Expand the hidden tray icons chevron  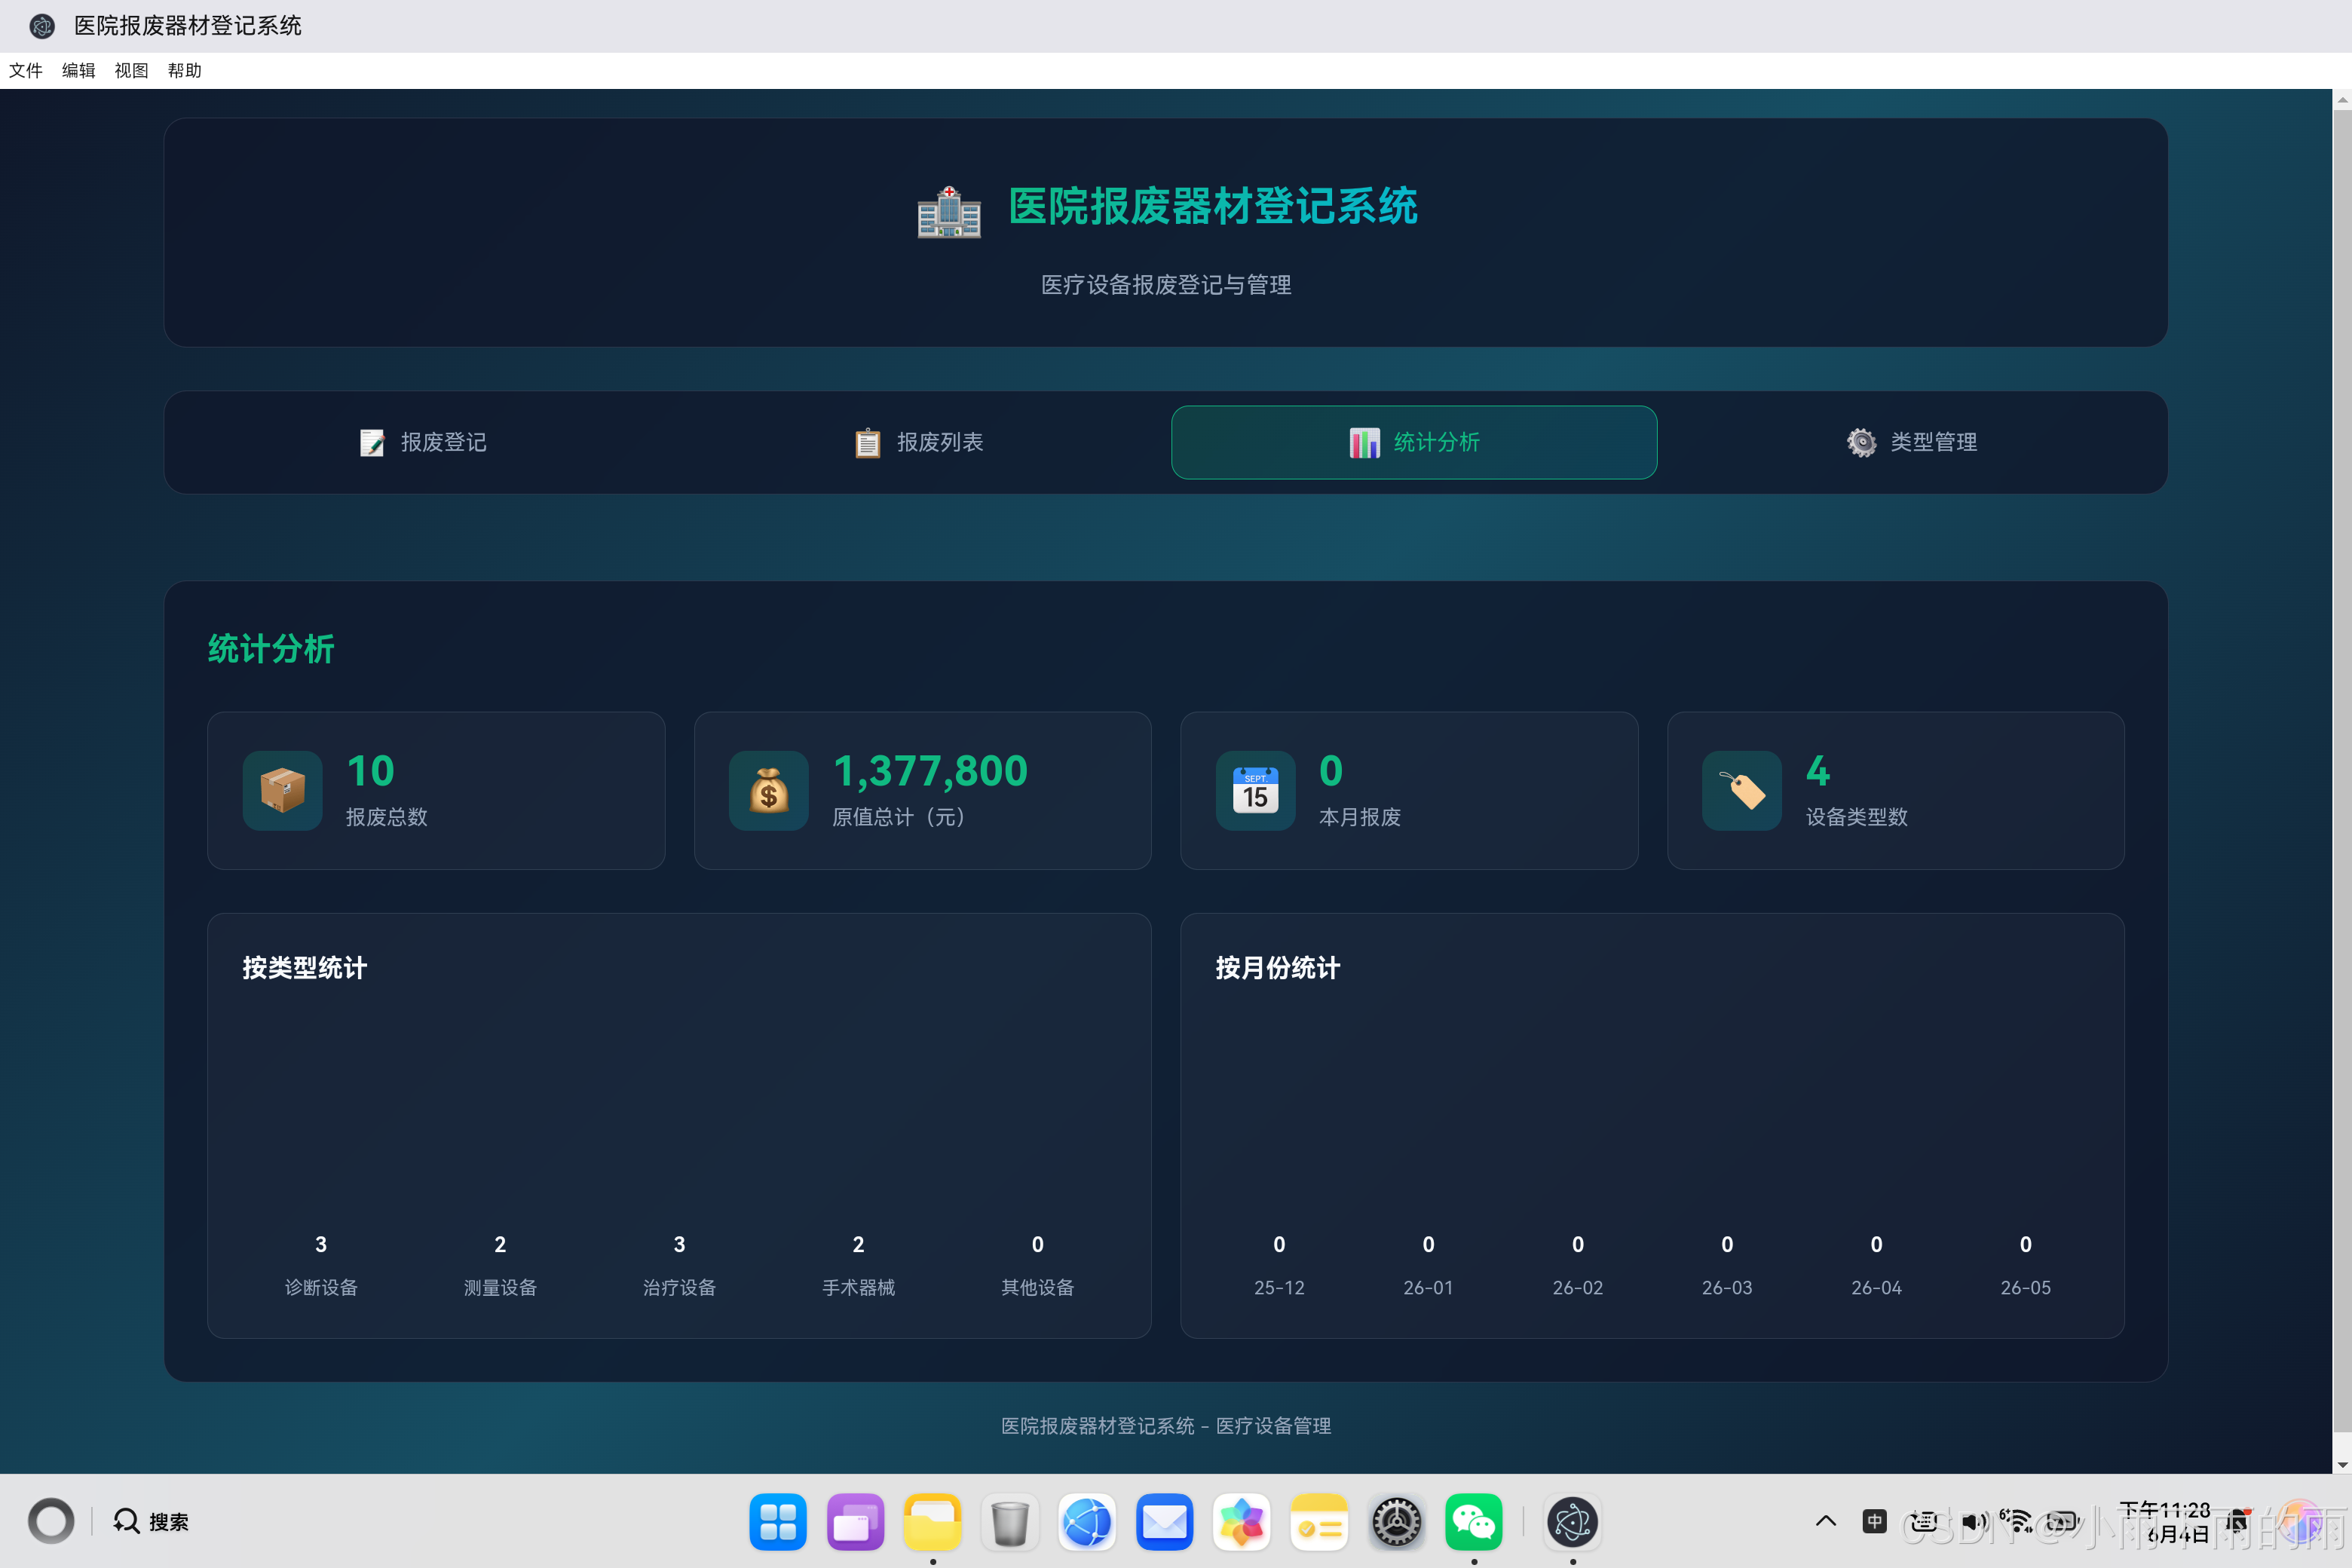point(1825,1521)
